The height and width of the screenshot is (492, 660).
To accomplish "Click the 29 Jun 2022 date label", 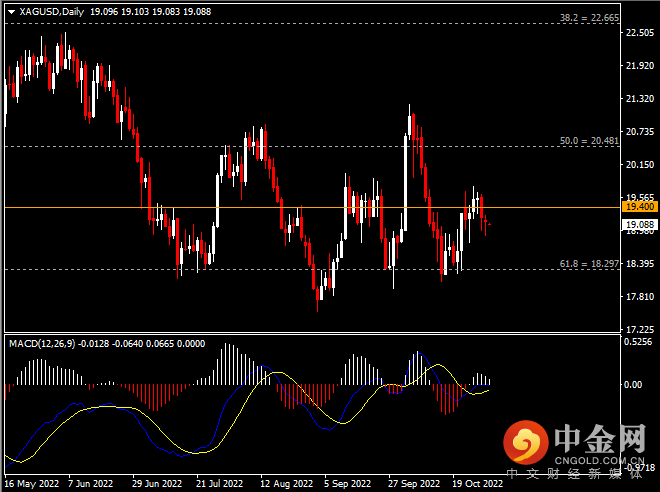I will (x=157, y=484).
